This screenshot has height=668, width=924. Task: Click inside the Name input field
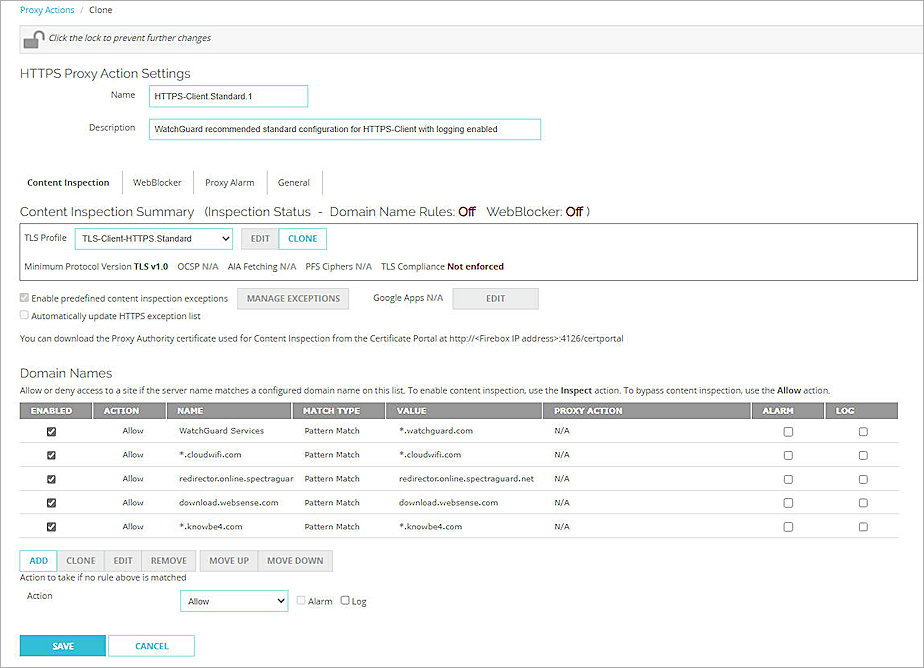pyautogui.click(x=227, y=96)
